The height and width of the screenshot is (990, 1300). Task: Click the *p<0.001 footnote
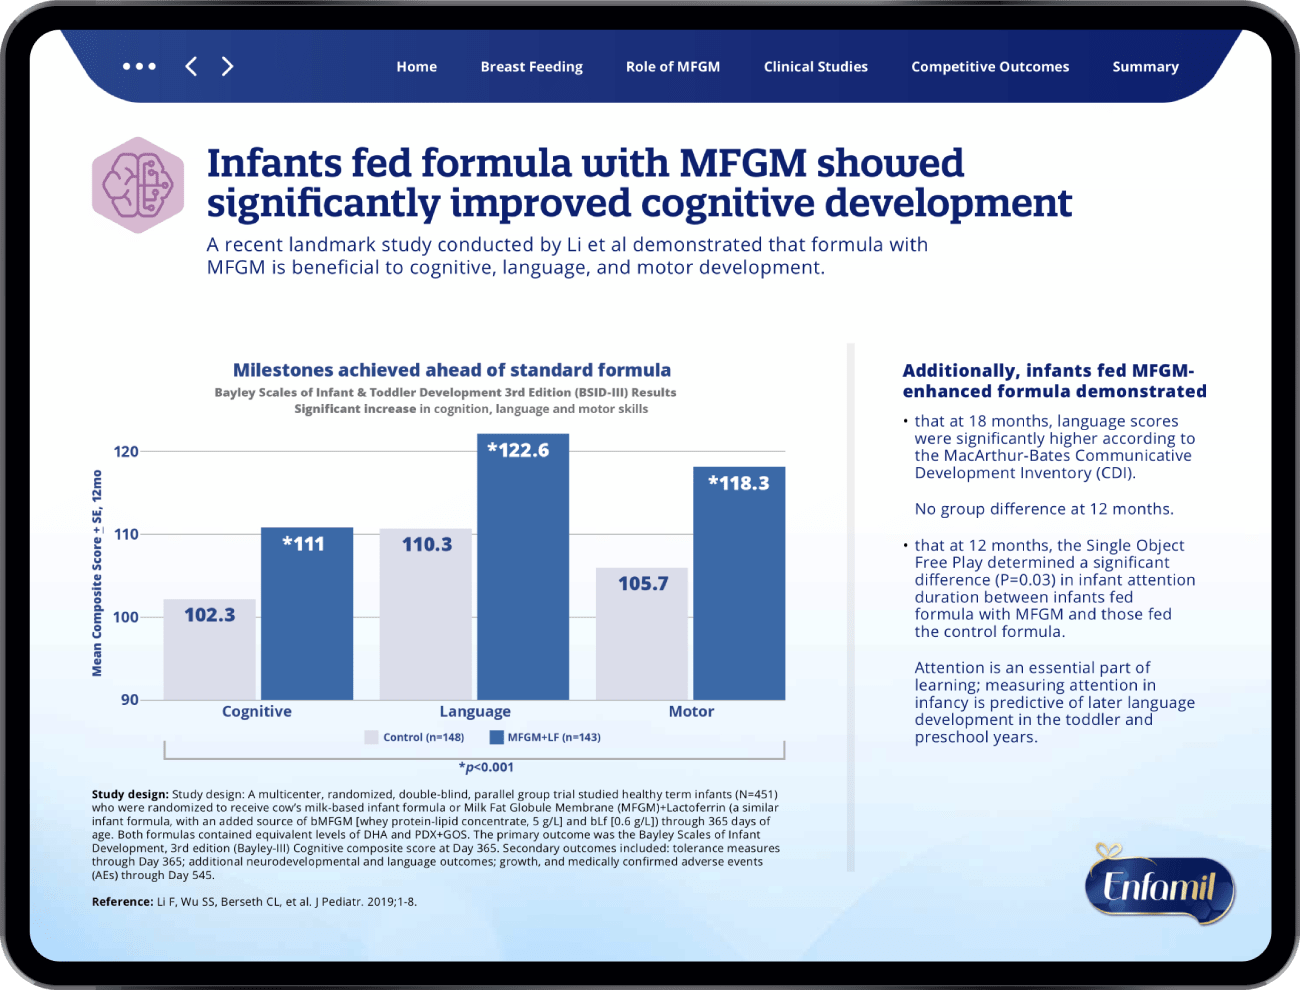tap(486, 767)
